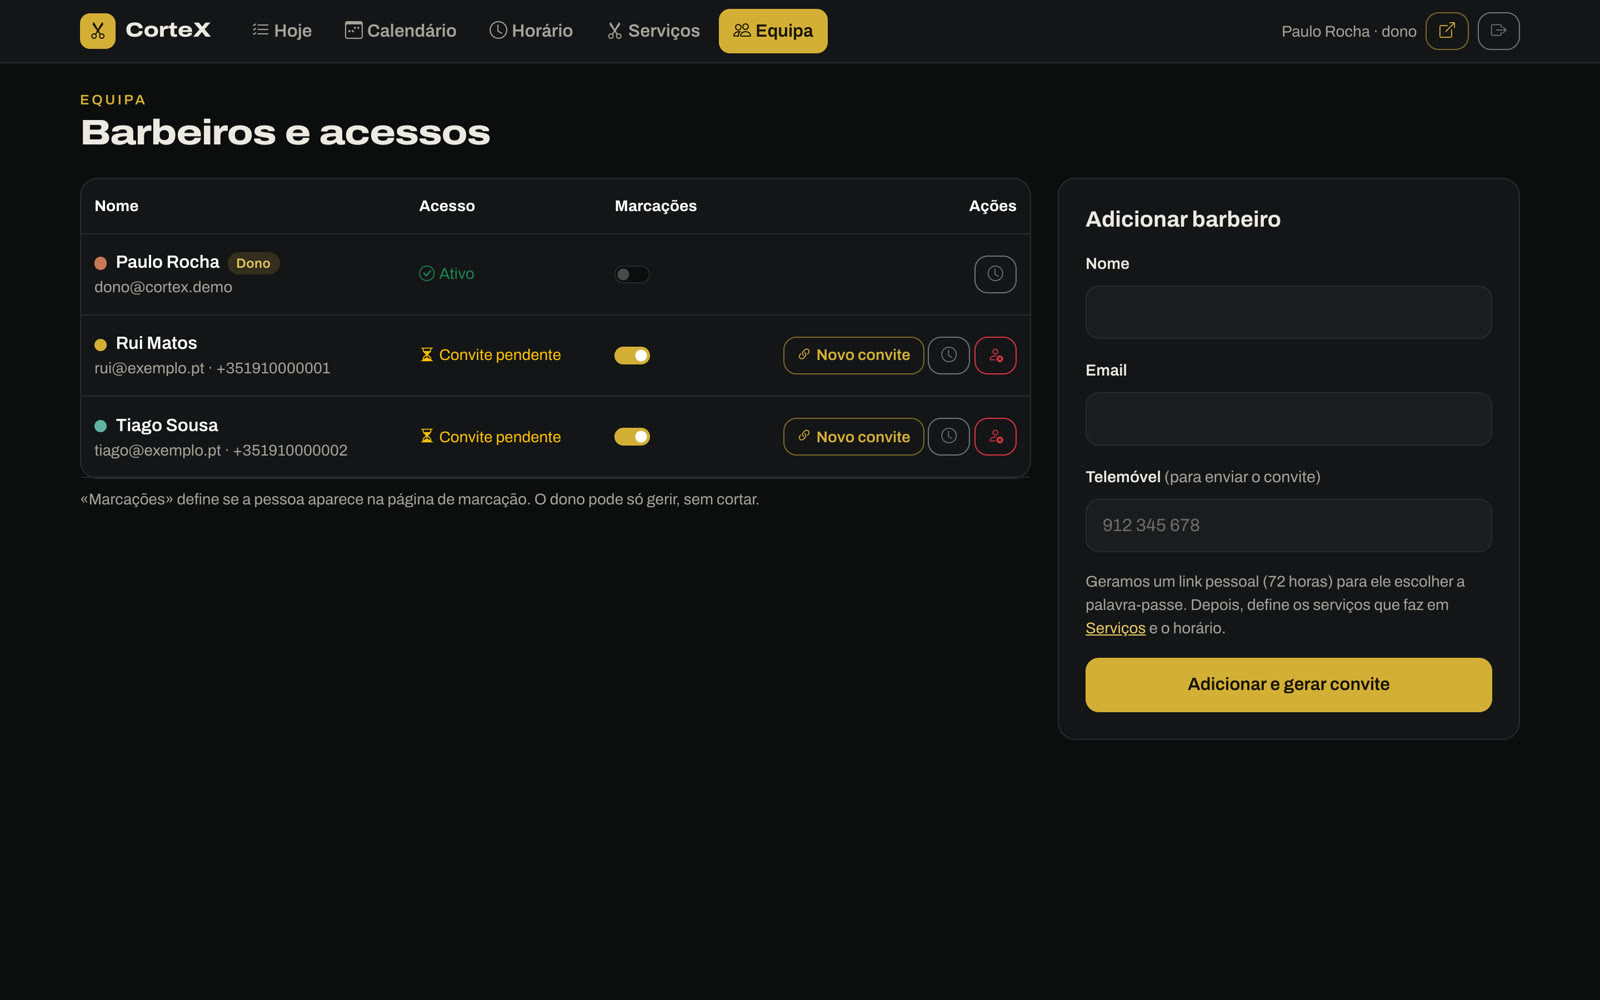The height and width of the screenshot is (1000, 1600).
Task: Open the Calendário tab
Action: point(400,31)
